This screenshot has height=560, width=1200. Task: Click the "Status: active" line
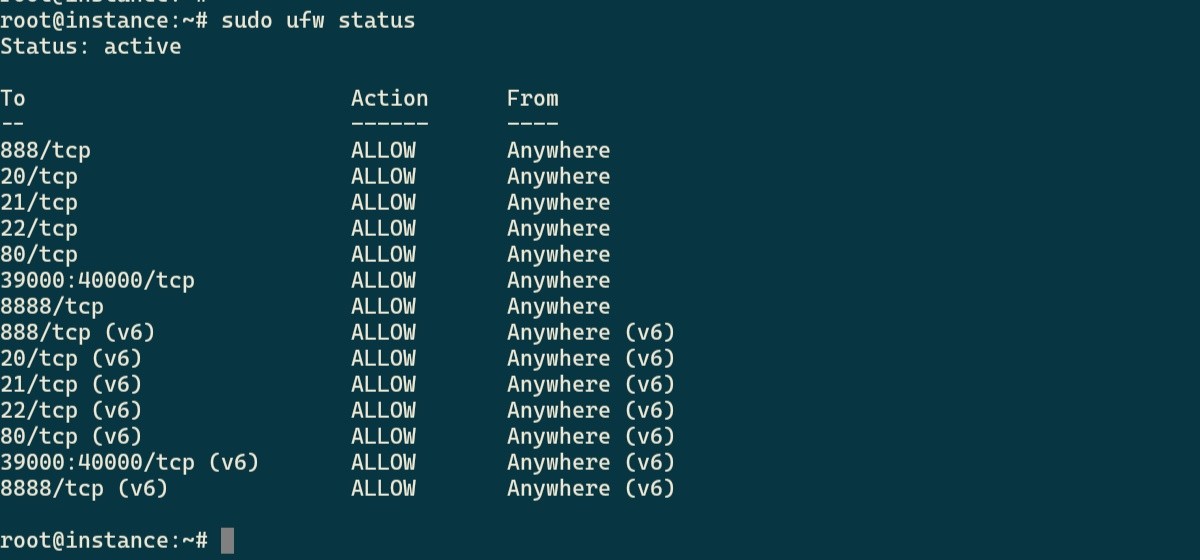pos(90,46)
